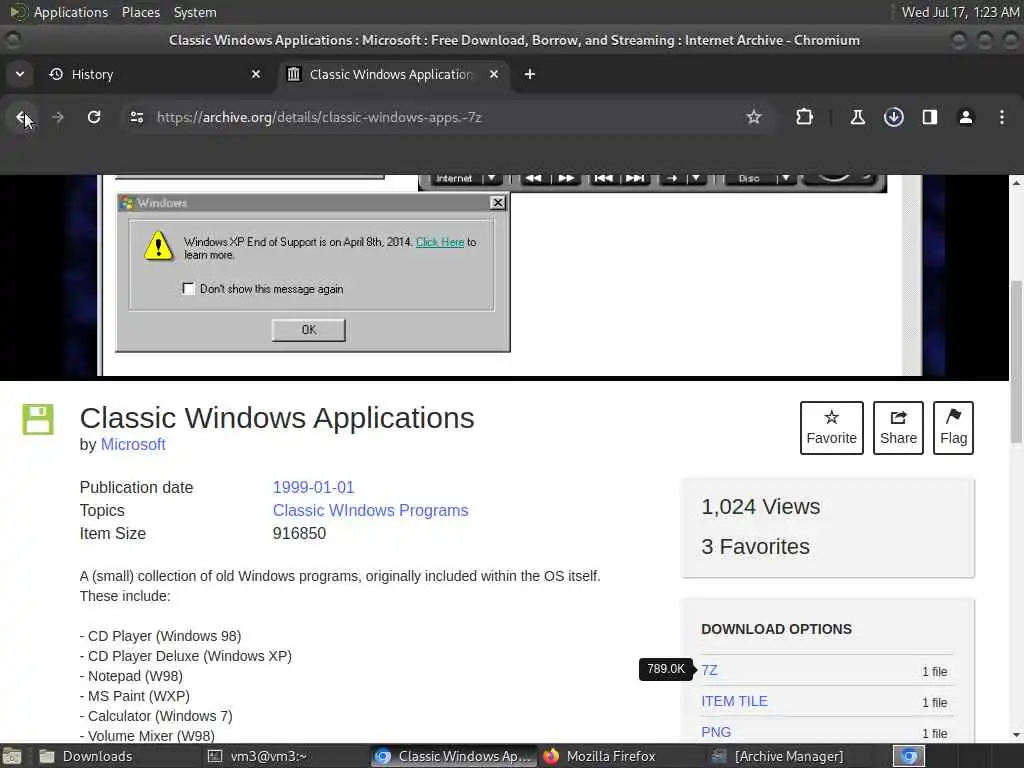
Task: Open the Extensions puzzle icon
Action: [x=805, y=118]
